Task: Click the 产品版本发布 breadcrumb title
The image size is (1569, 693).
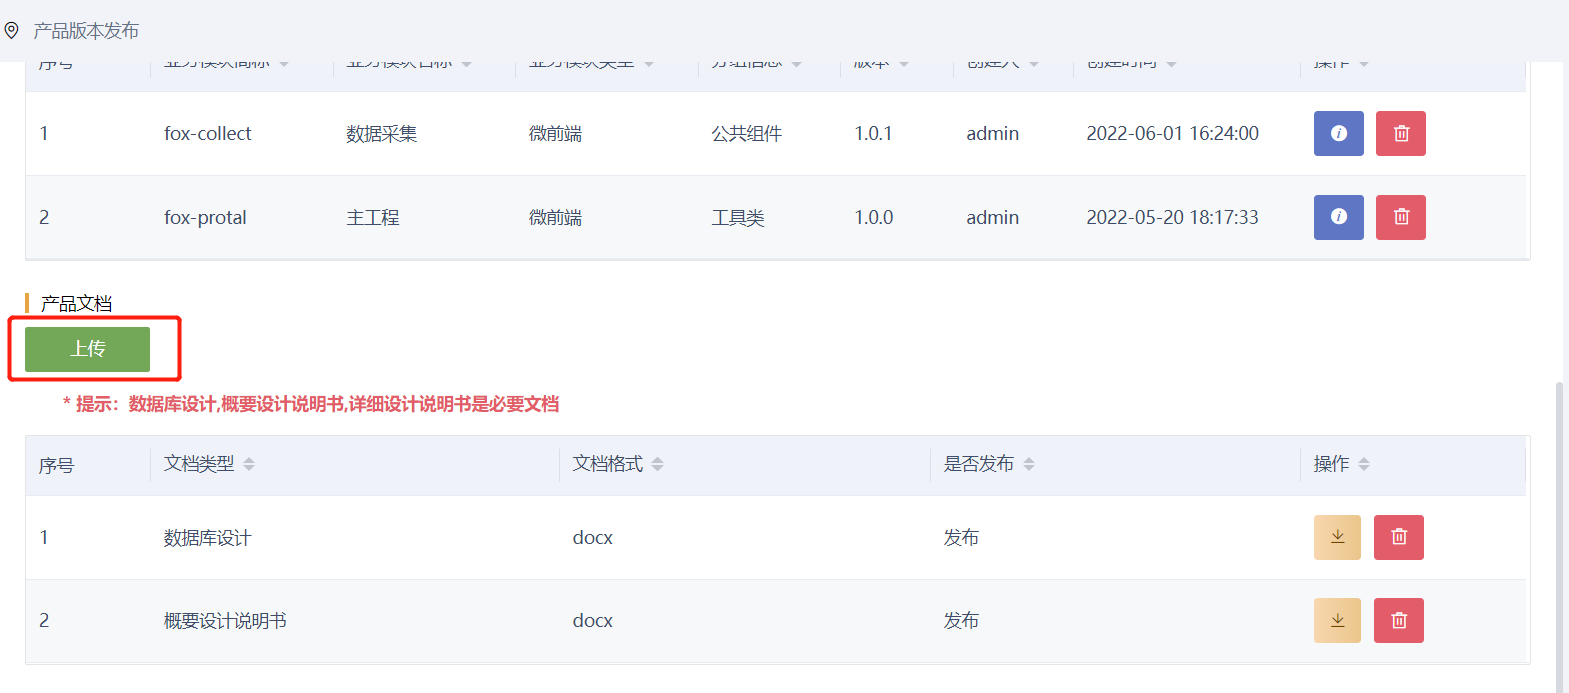Action: (86, 31)
